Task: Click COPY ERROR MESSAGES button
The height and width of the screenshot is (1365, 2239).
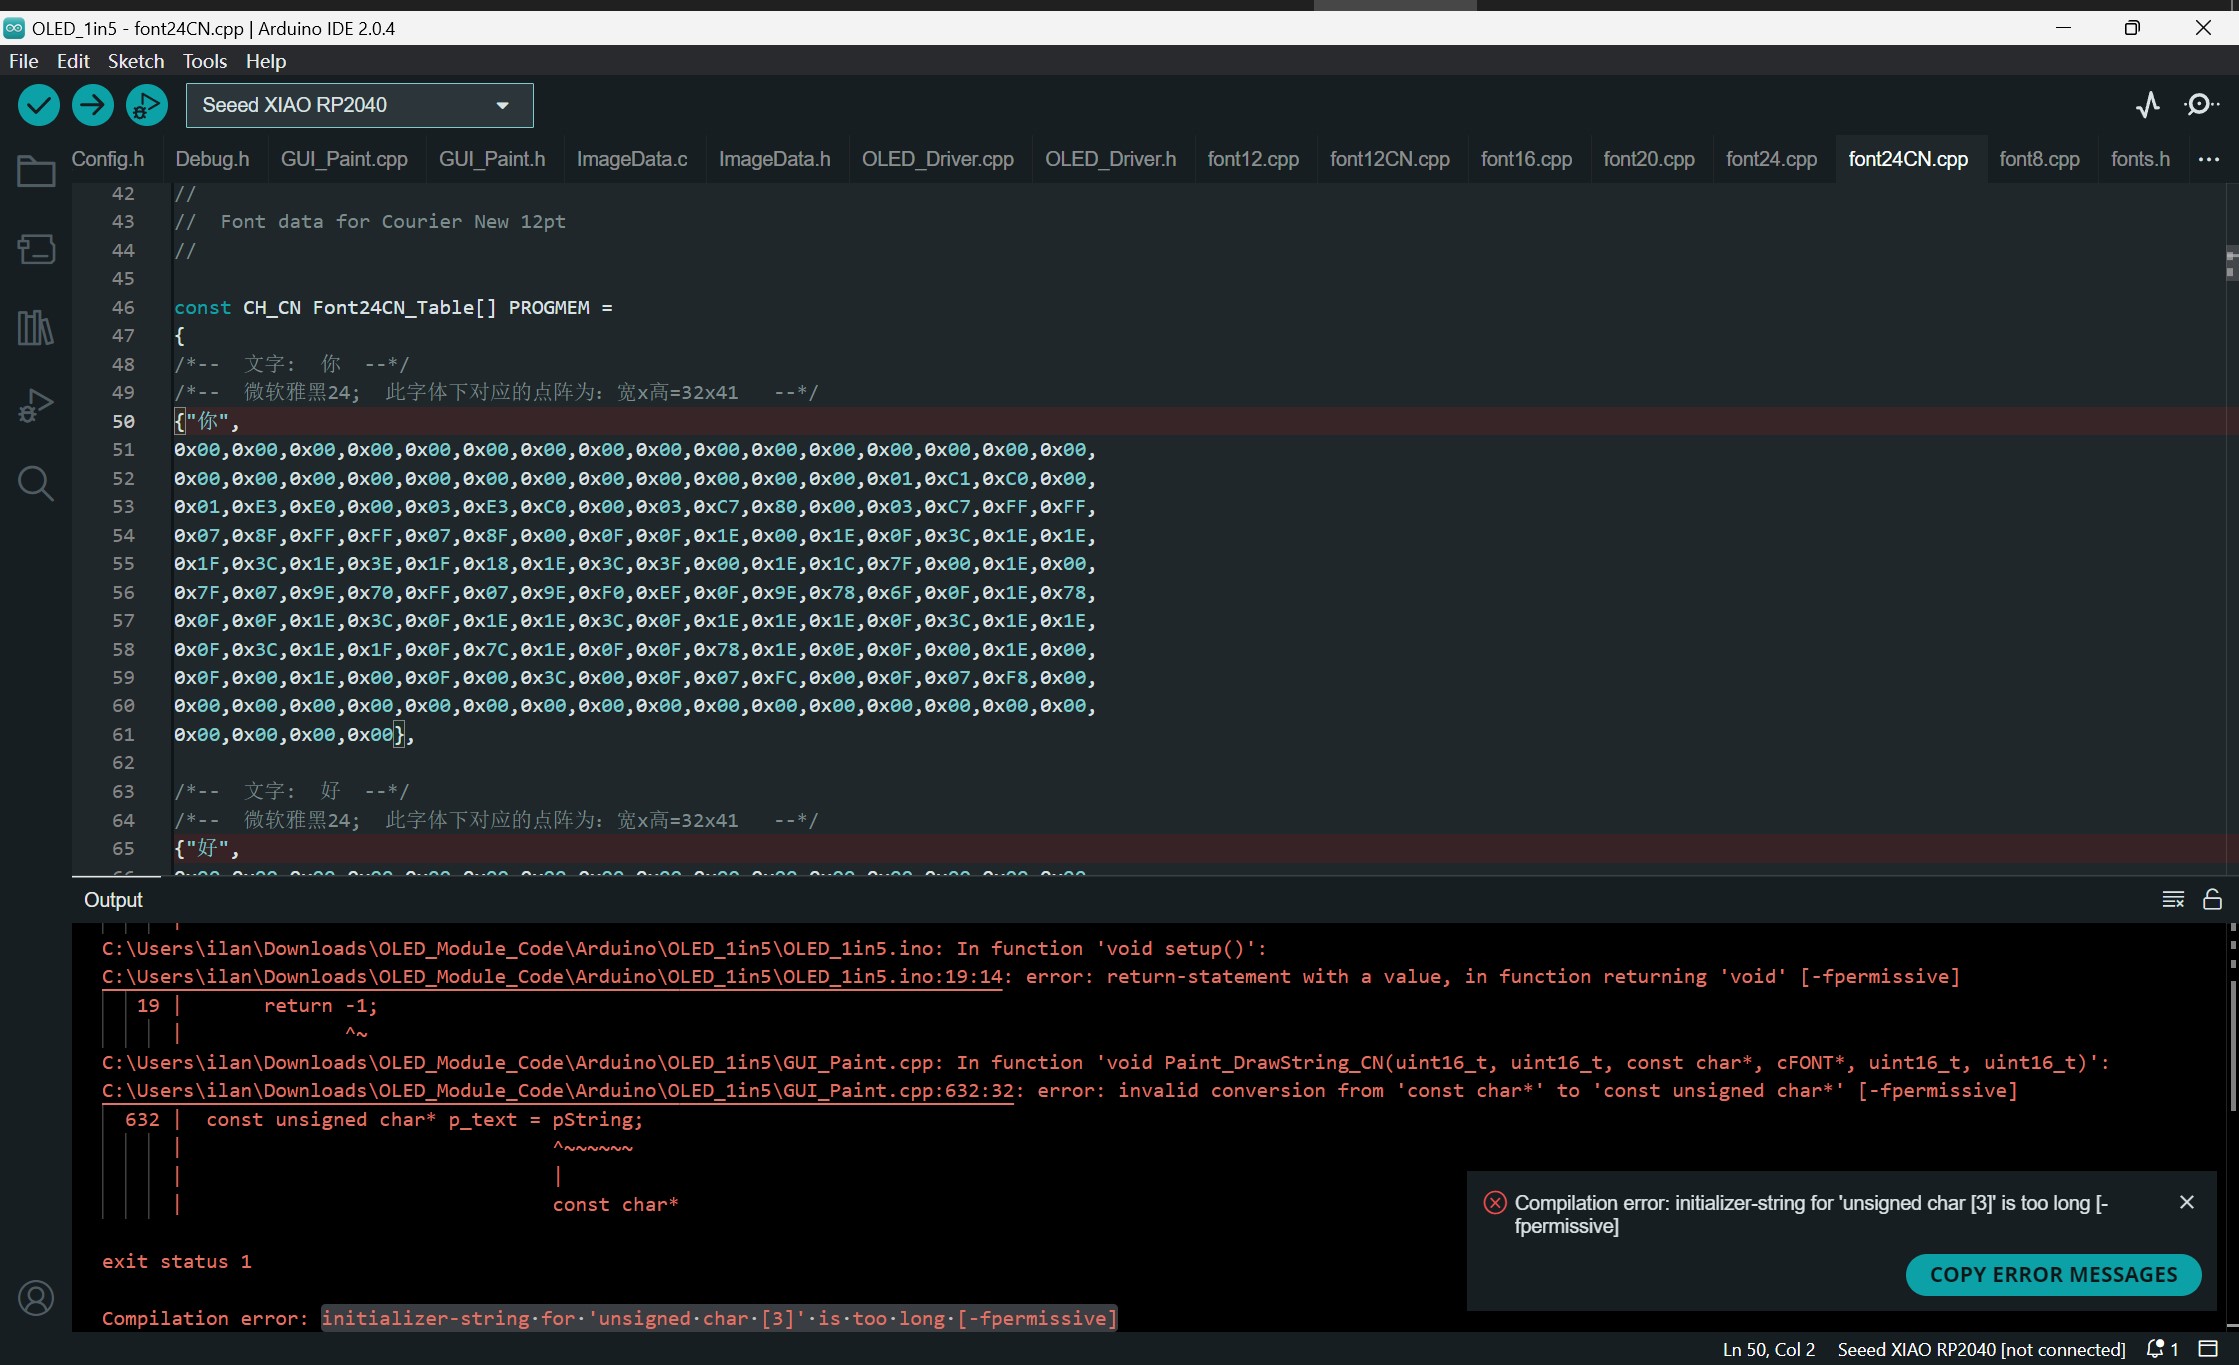Action: (x=2053, y=1274)
